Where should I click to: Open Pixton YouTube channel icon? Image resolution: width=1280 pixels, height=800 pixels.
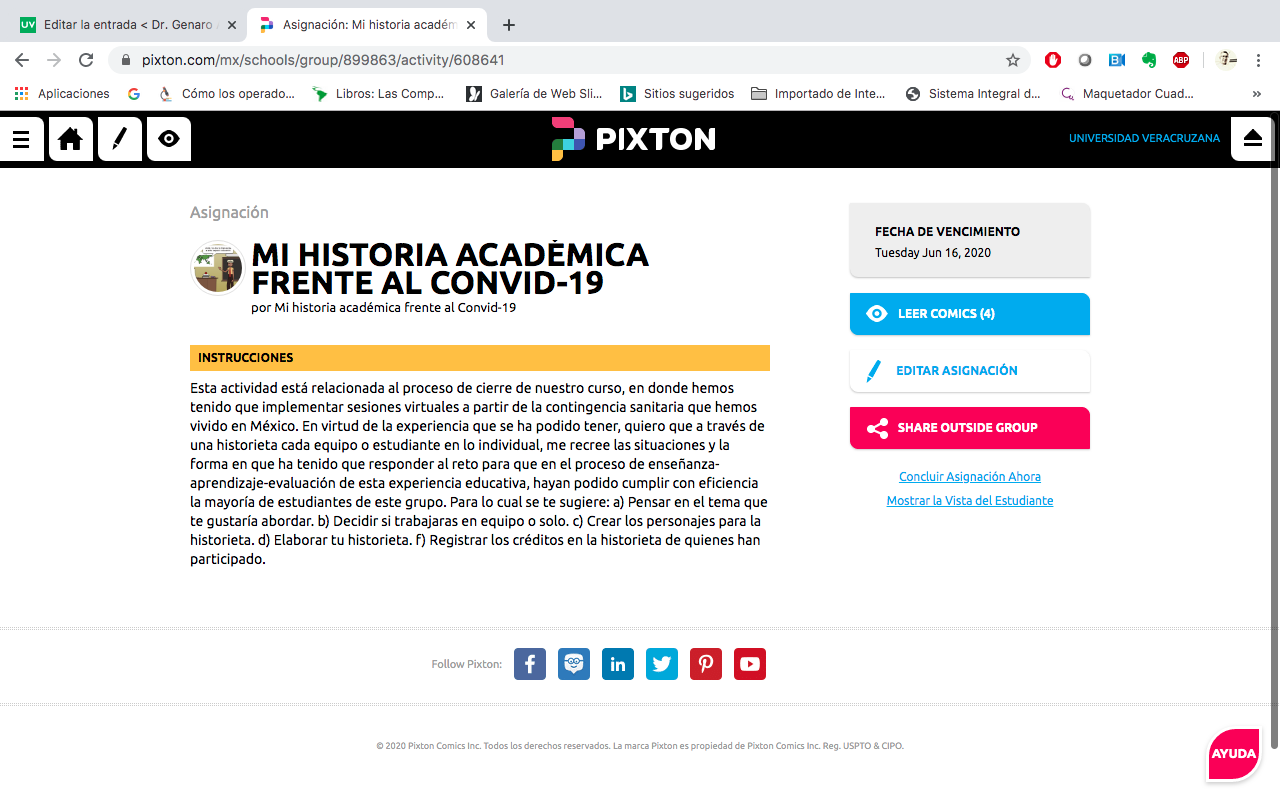click(750, 664)
